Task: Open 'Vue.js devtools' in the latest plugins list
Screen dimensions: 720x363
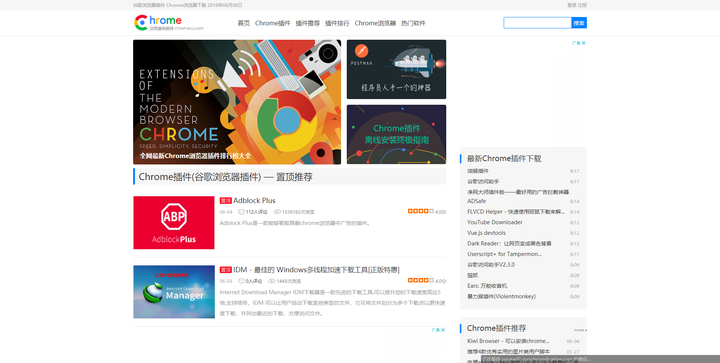Action: coord(486,233)
